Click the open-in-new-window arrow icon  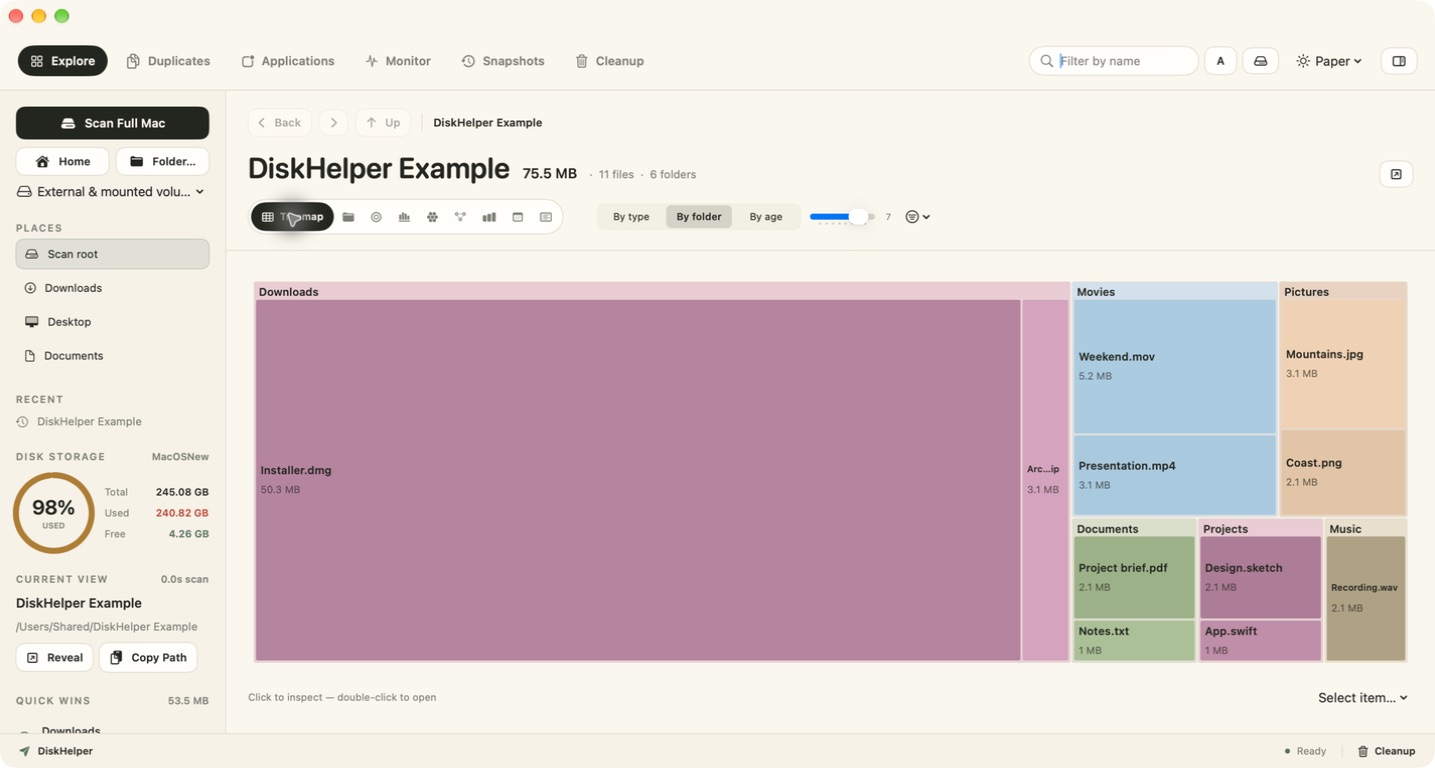[1396, 174]
